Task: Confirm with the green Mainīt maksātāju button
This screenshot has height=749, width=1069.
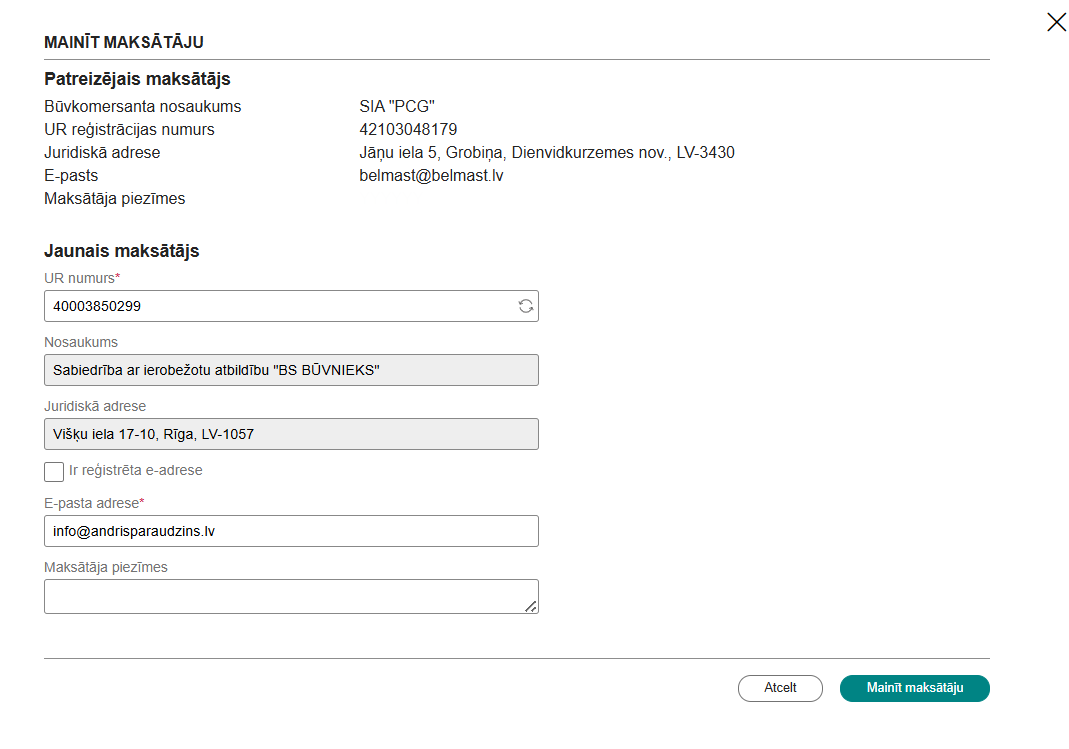Action: point(914,688)
